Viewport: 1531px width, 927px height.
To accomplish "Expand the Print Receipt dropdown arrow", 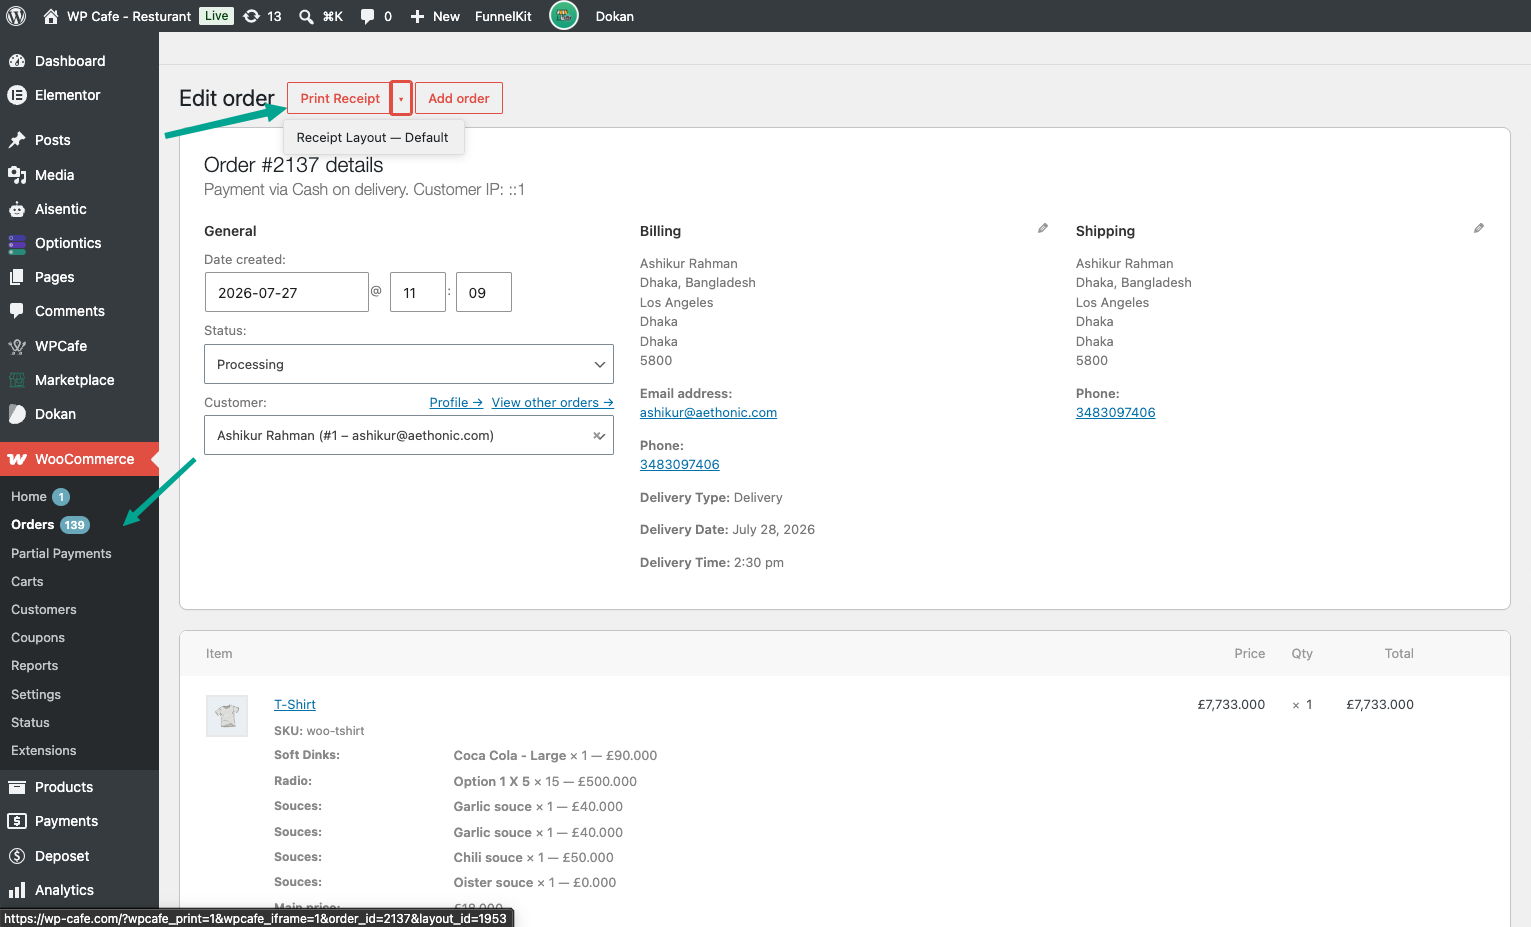I will click(x=401, y=98).
